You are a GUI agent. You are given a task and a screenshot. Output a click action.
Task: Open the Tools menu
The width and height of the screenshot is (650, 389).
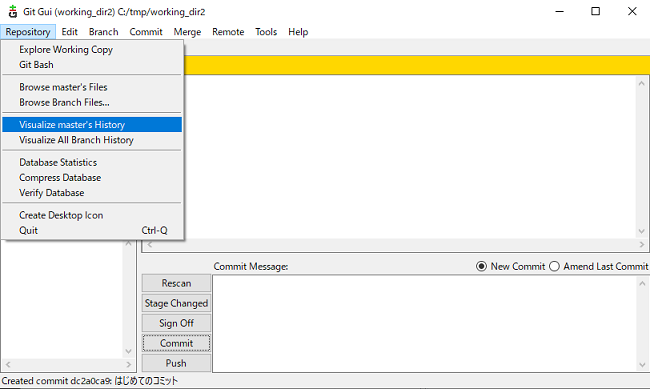pos(266,32)
